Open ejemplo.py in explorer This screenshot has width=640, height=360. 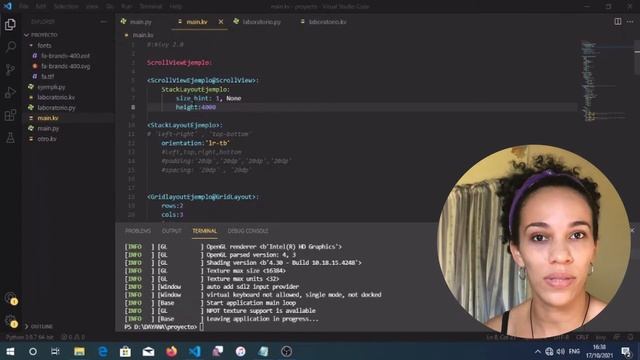(51, 87)
